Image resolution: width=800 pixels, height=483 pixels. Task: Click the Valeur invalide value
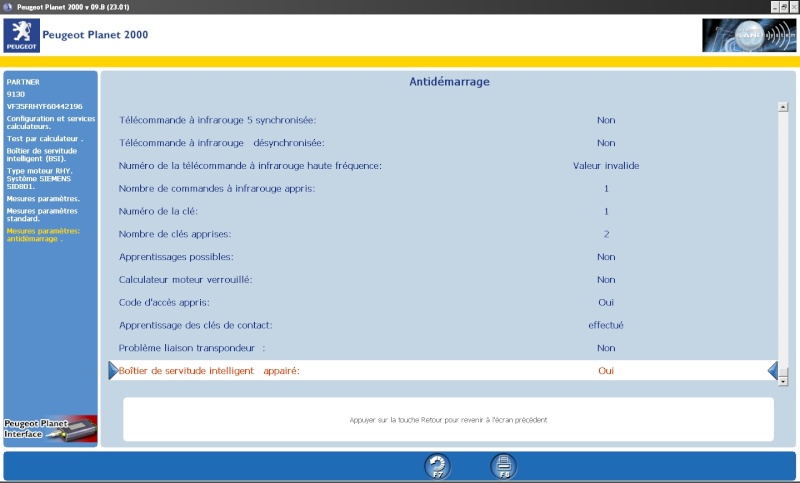[x=606, y=165]
